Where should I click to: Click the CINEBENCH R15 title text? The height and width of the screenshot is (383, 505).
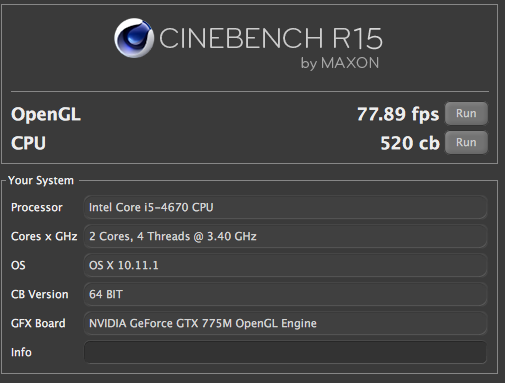pyautogui.click(x=271, y=38)
